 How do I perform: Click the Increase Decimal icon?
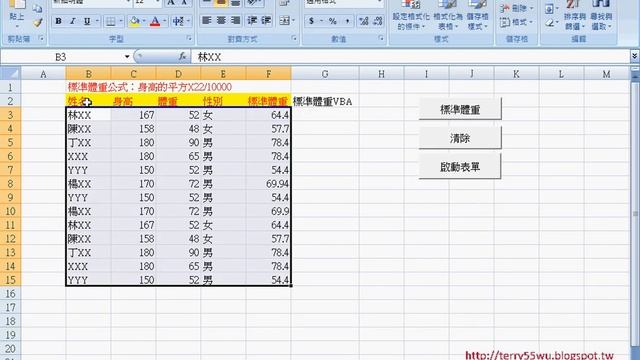click(363, 21)
